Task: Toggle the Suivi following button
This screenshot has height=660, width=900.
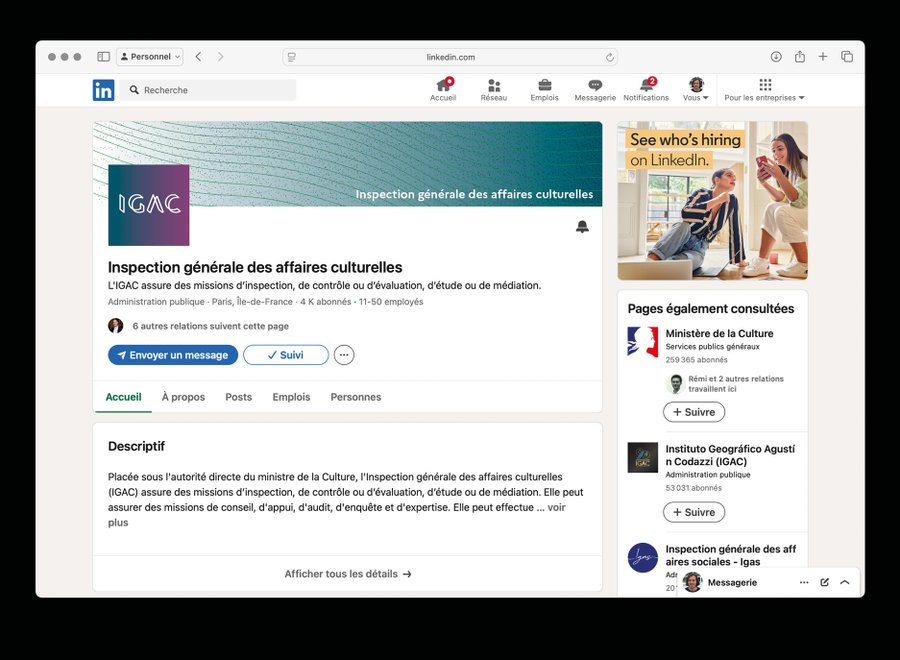Action: click(285, 355)
